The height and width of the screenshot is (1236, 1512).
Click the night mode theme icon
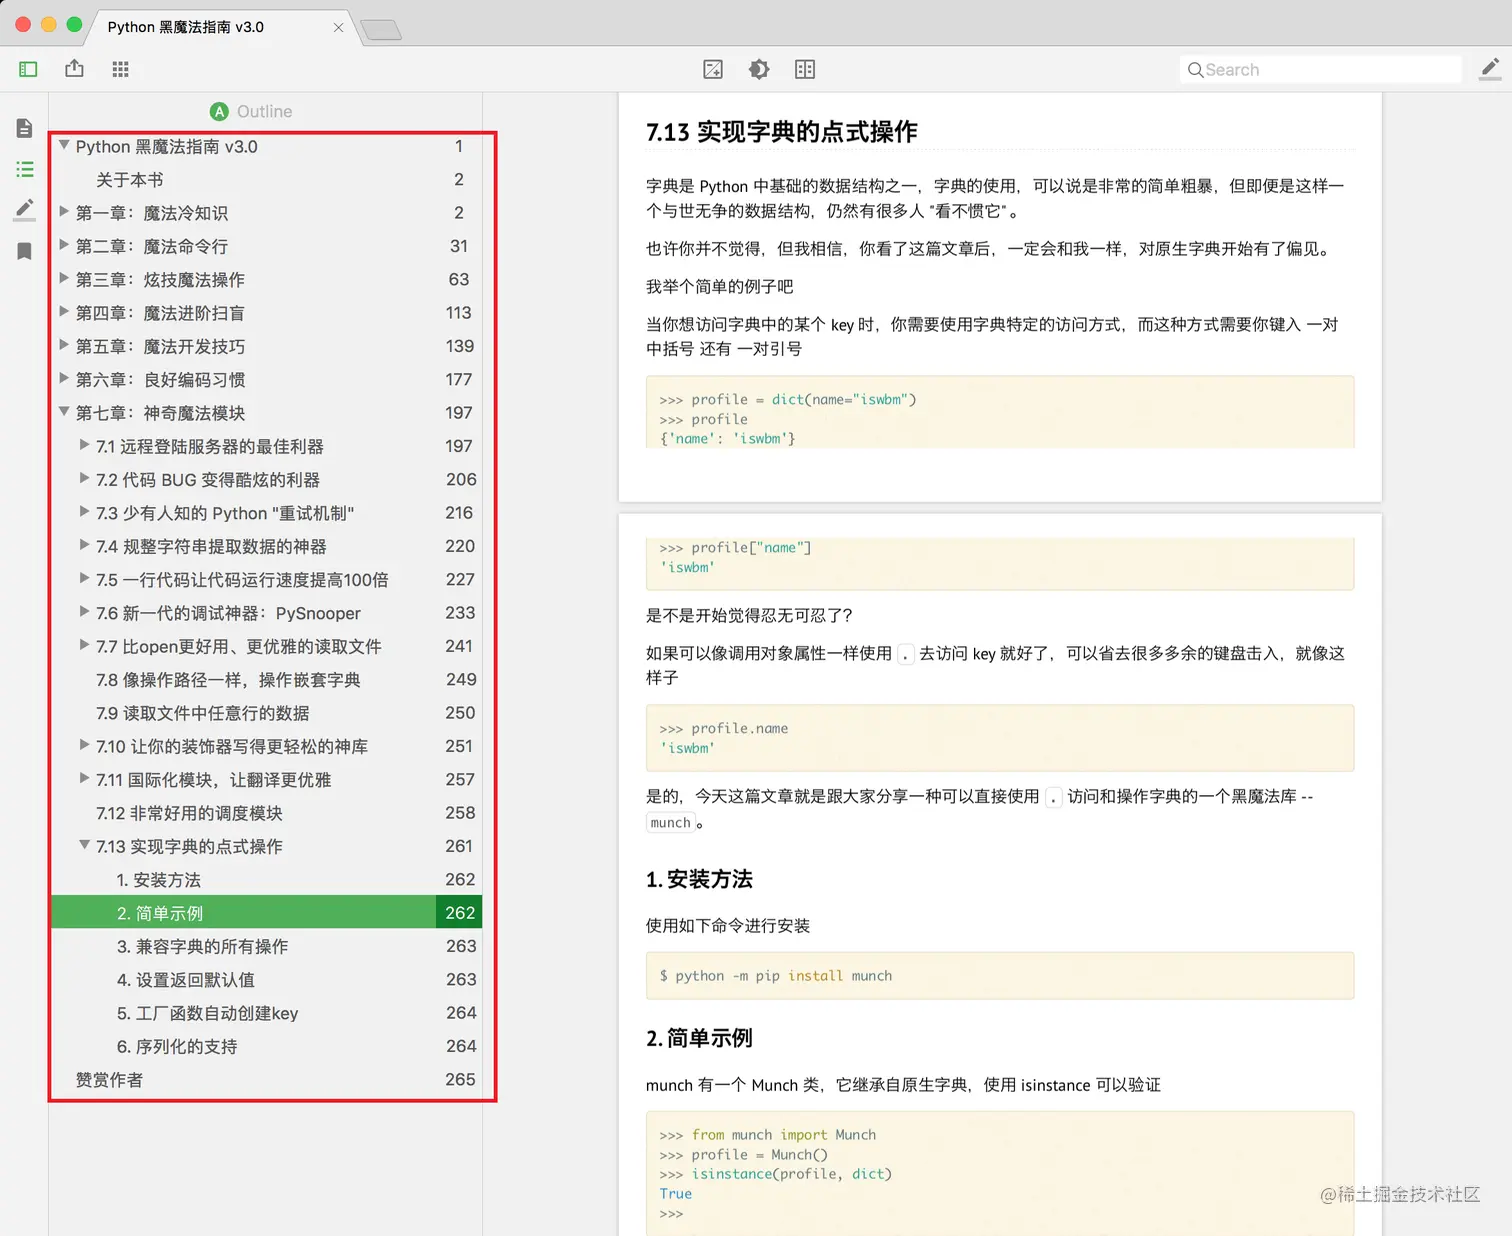coord(759,69)
